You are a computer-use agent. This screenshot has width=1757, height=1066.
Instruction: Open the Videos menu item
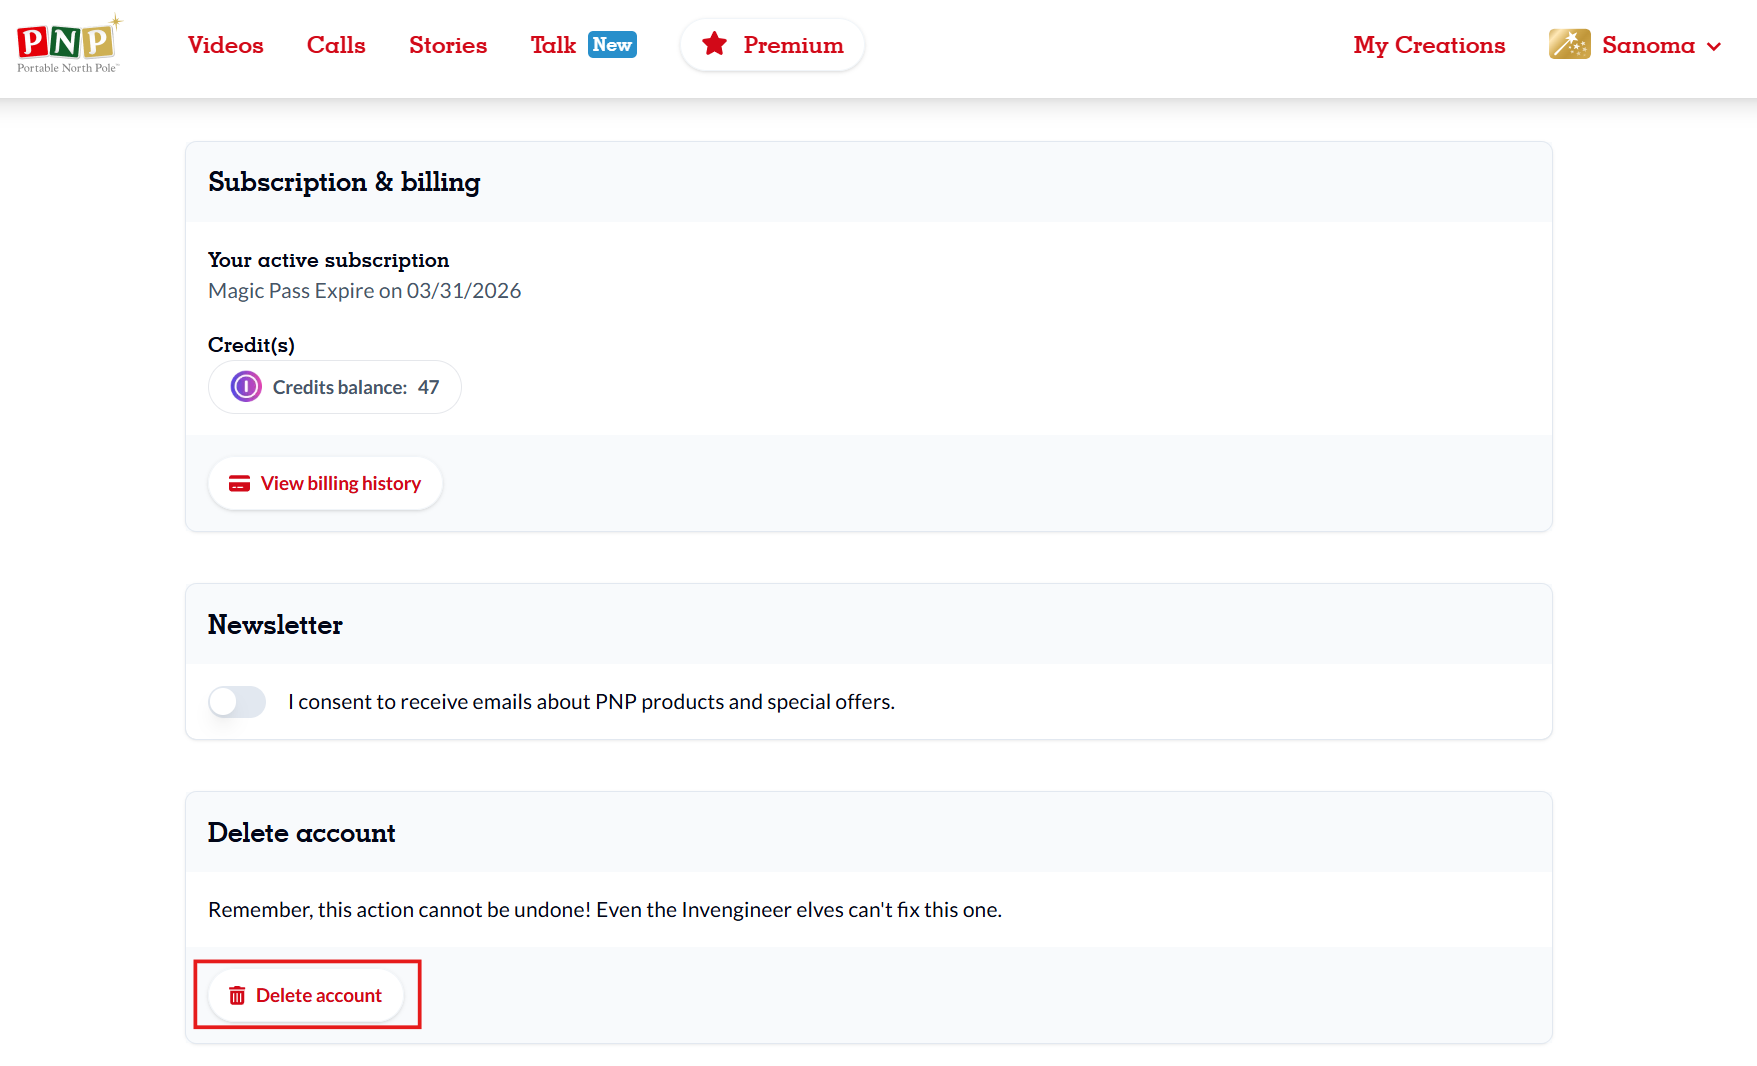pos(225,45)
